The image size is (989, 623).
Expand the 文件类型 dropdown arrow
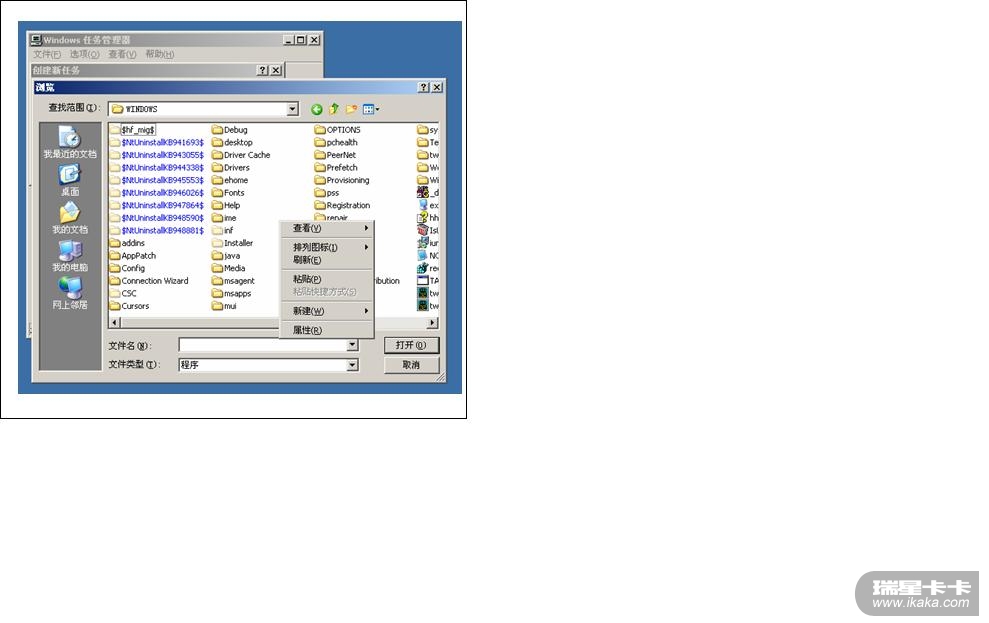[x=353, y=364]
